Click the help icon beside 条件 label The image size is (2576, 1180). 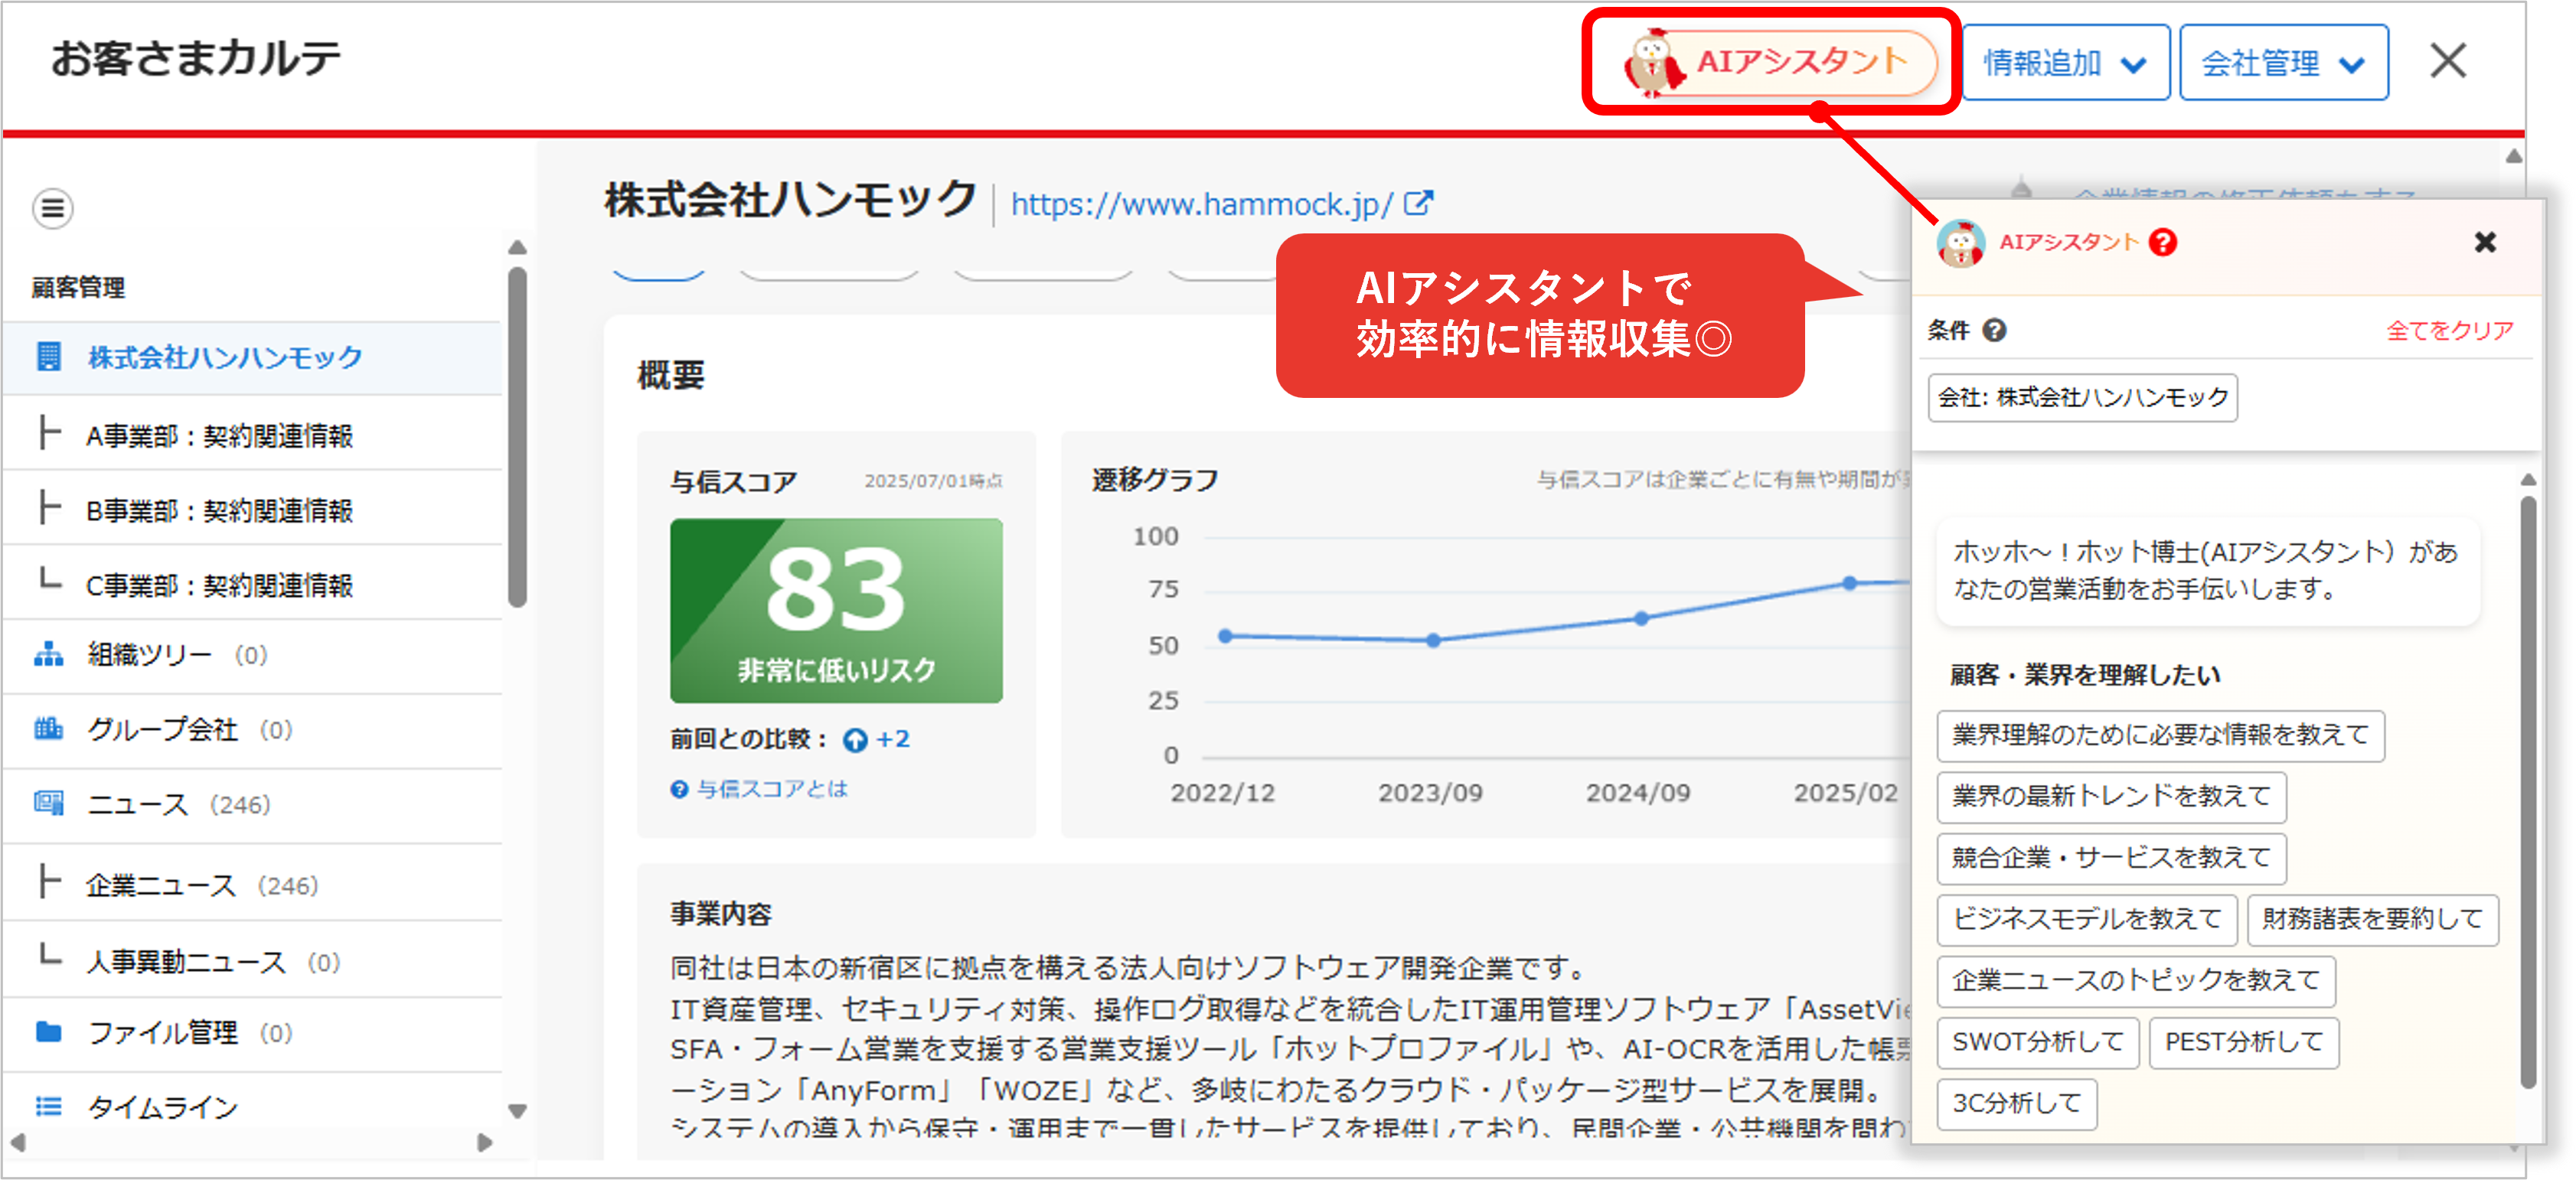(x=1994, y=330)
